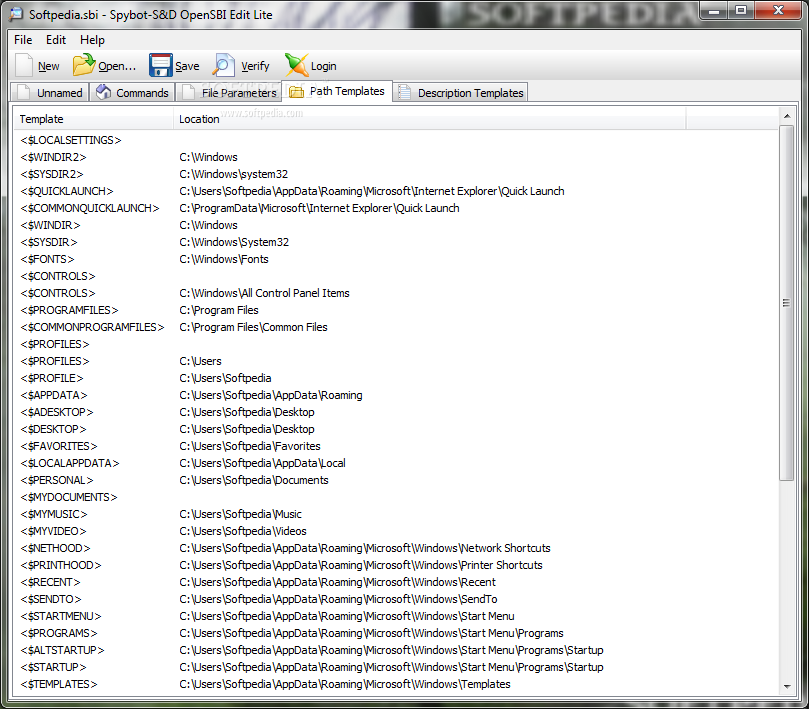Click the Save button label

[x=187, y=66]
